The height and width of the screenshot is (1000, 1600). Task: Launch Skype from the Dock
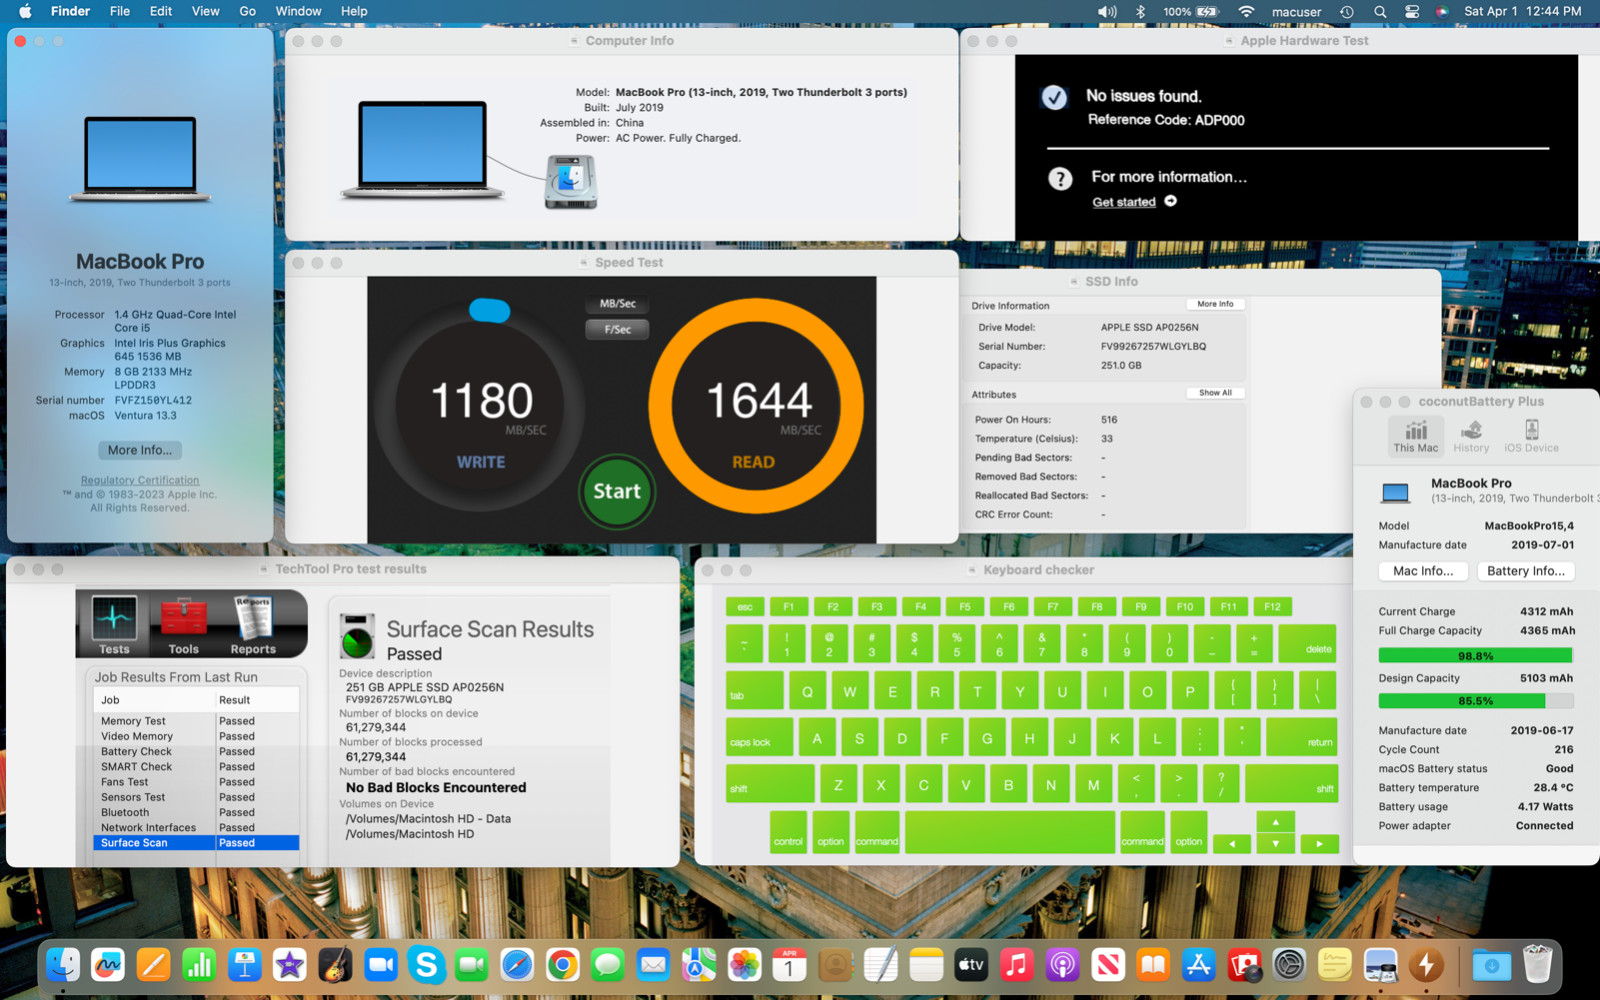(x=427, y=965)
